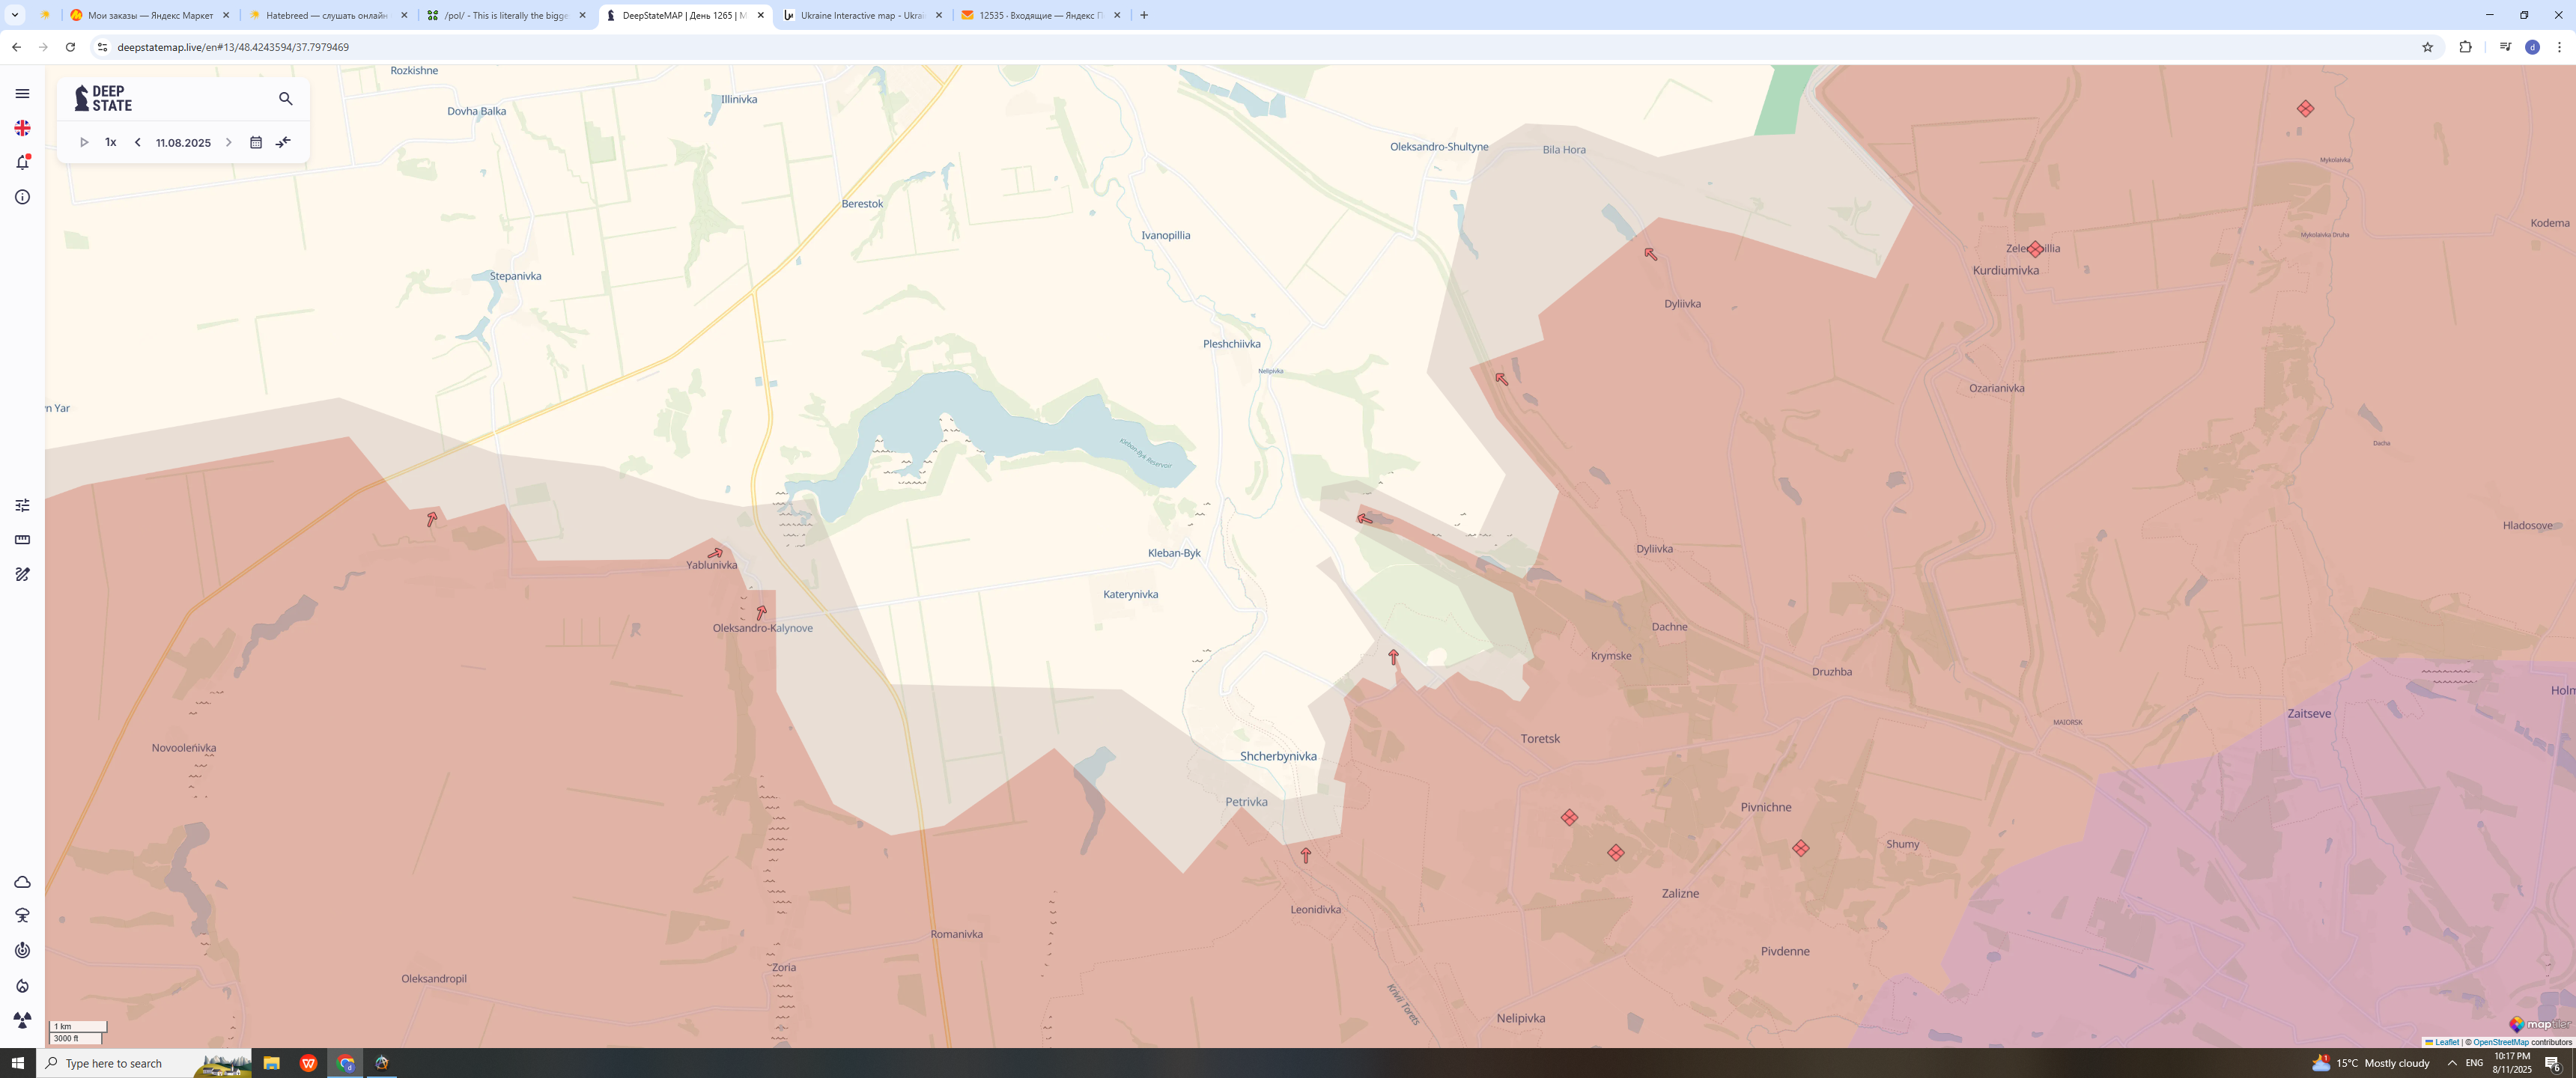Open a new browser tab
Screen dimensions: 2576x1078
coord(1144,15)
